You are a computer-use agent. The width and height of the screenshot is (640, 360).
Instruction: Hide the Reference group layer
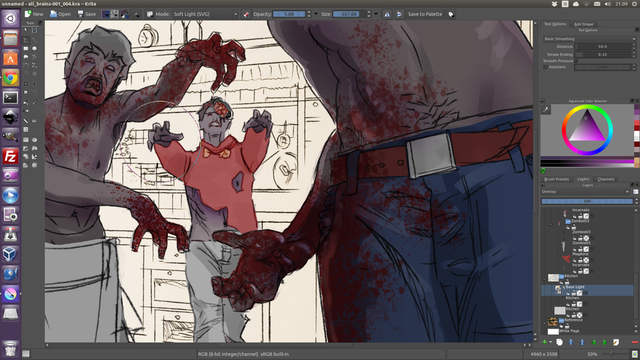562,327
